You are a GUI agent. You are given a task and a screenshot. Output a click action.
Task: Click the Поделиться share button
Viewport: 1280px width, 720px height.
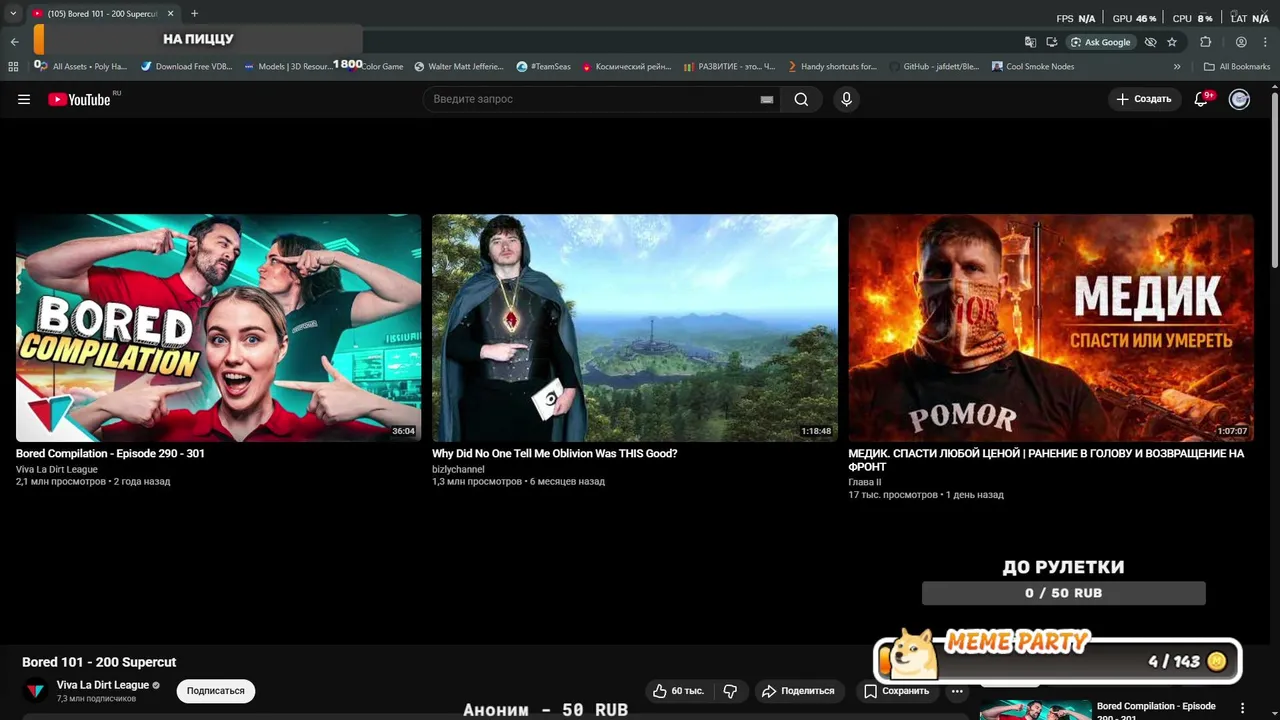[797, 691]
